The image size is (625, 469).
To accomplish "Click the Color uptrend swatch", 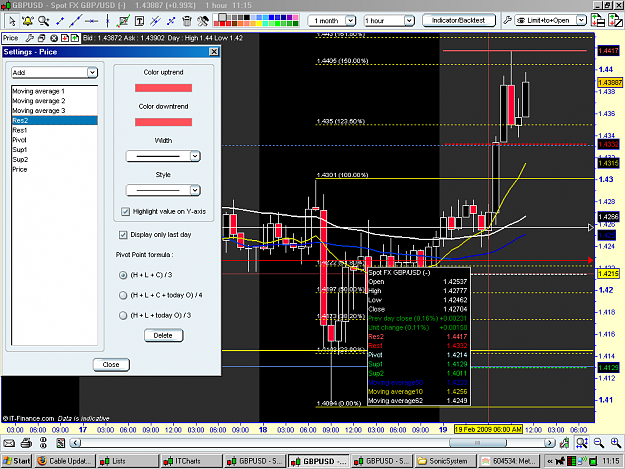I will (163, 88).
